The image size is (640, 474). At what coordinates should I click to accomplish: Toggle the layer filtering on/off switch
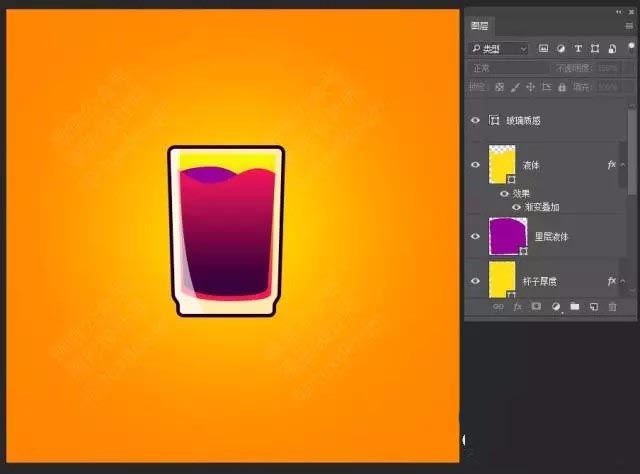pos(631,47)
